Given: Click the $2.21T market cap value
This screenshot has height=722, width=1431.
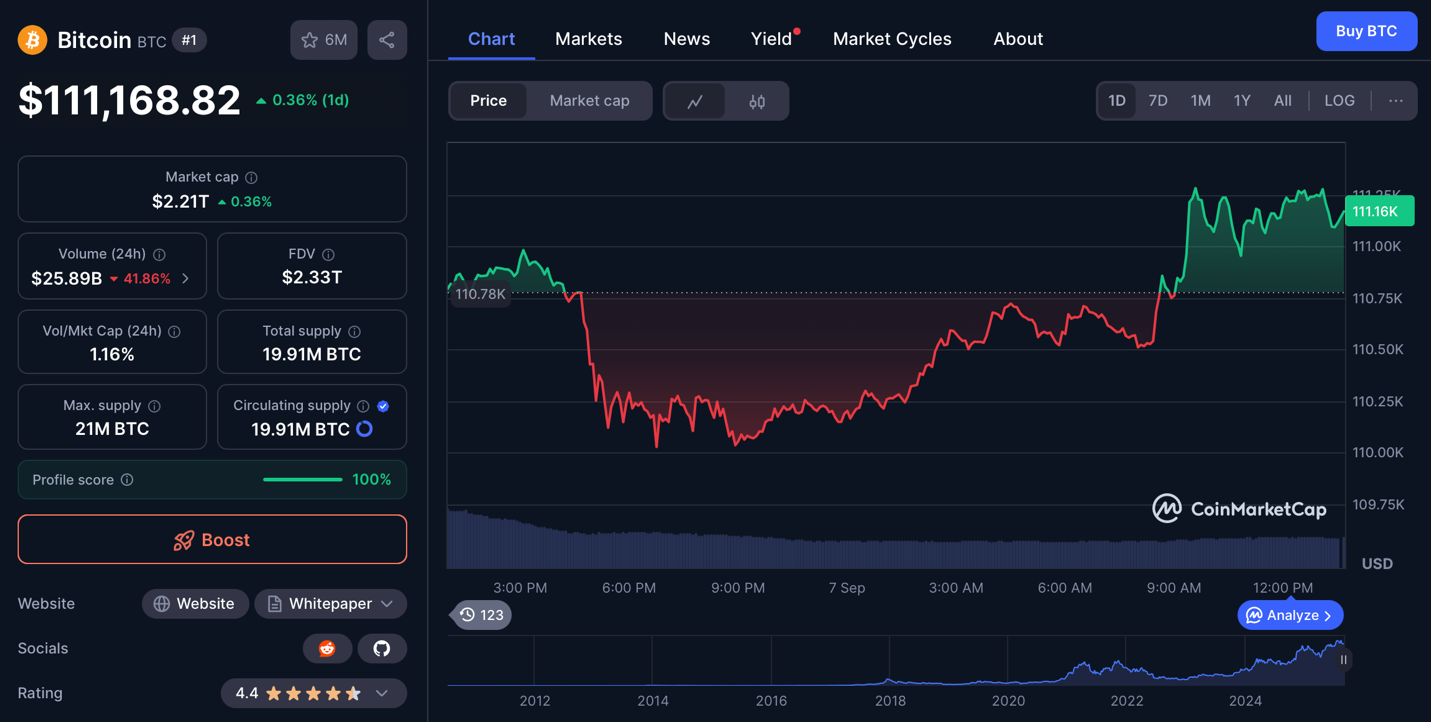Looking at the screenshot, I should 180,201.
